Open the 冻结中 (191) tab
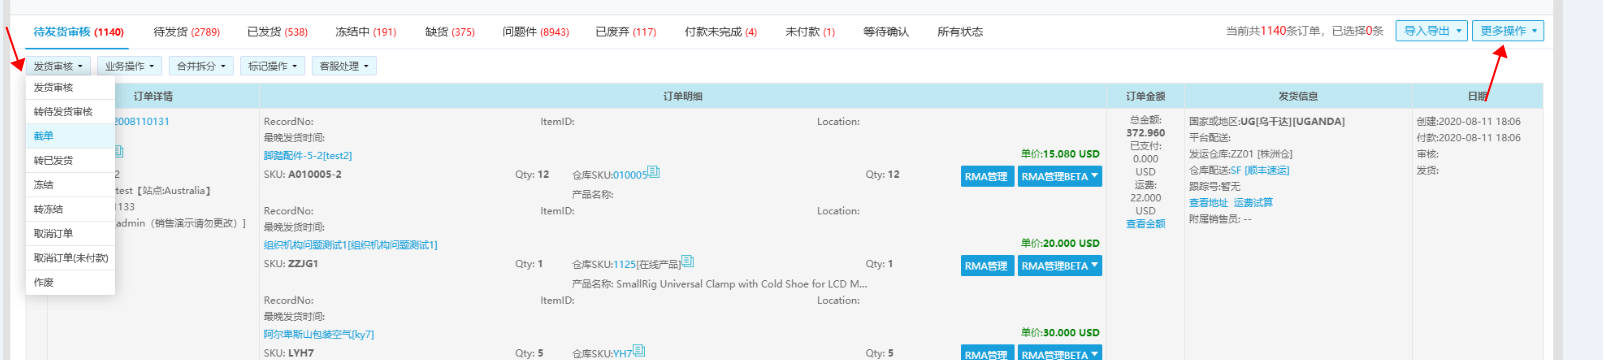 coord(366,32)
